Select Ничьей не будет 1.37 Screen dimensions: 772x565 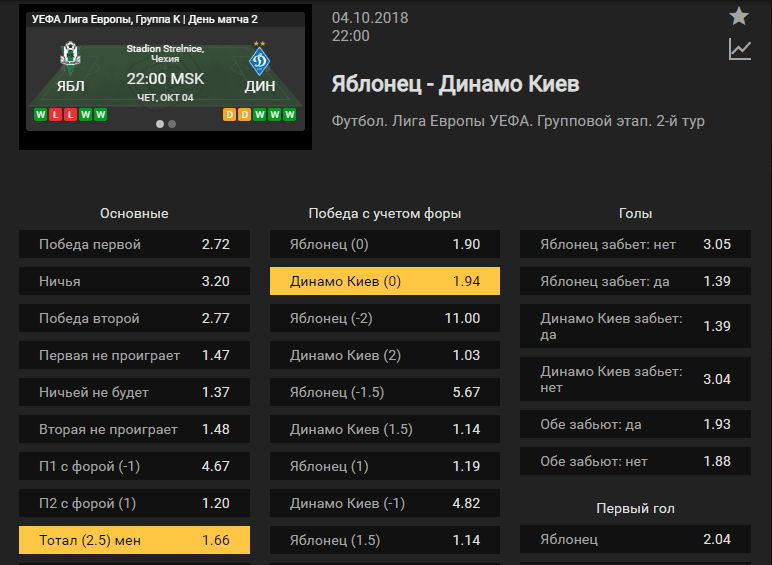(134, 392)
